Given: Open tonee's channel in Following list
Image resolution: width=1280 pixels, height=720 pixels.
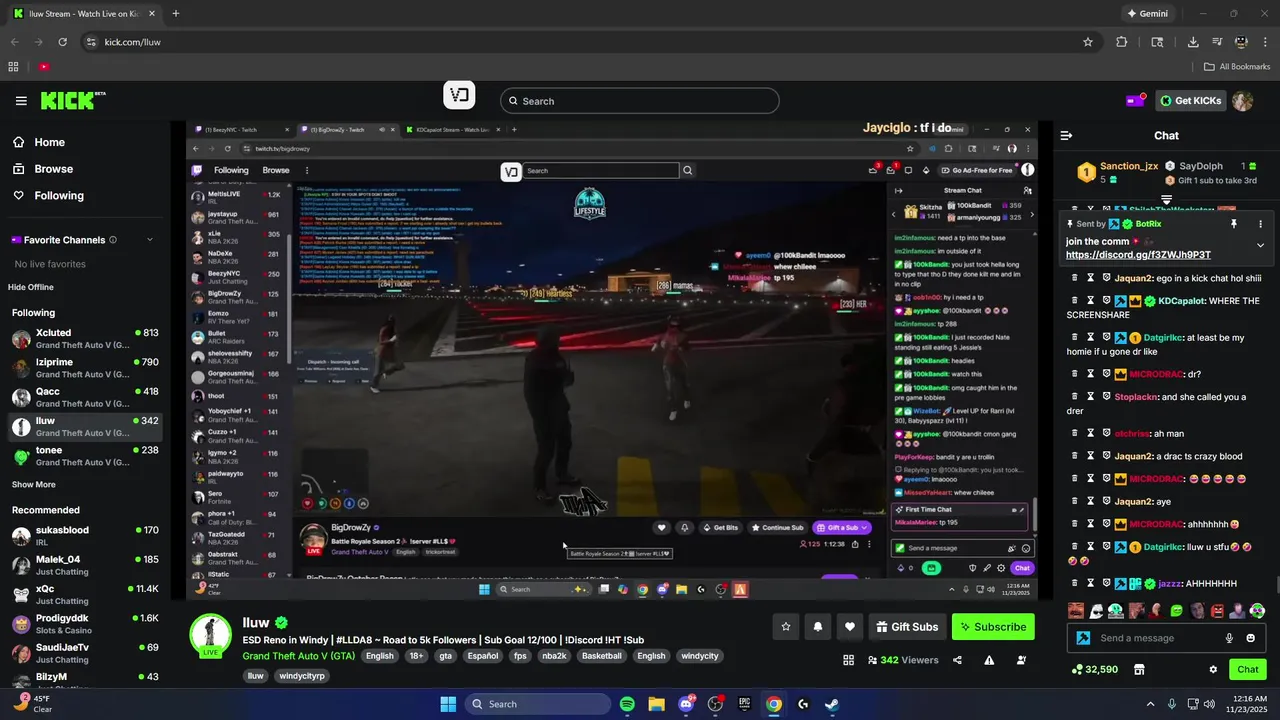Looking at the screenshot, I should (85, 456).
